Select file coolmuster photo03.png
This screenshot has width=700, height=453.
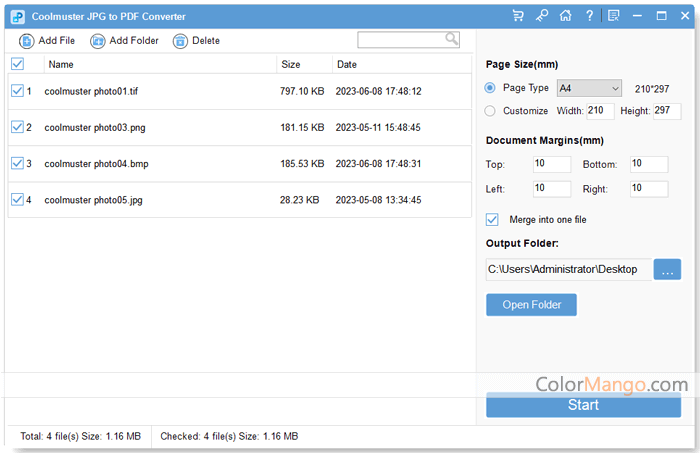point(95,128)
